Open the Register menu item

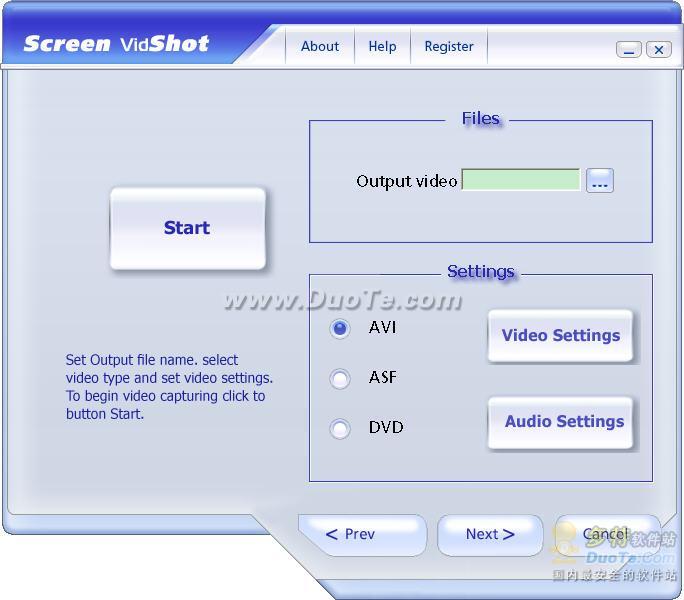(449, 46)
